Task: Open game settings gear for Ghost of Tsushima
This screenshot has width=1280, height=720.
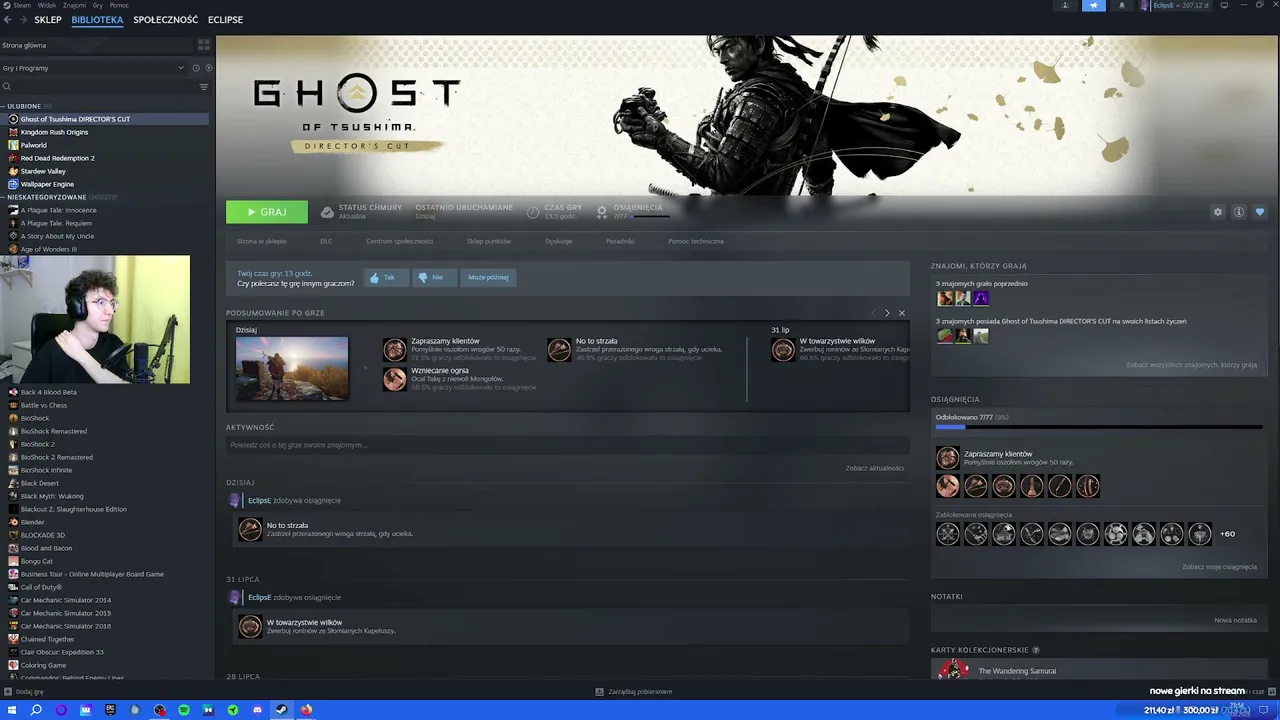Action: (x=1217, y=212)
